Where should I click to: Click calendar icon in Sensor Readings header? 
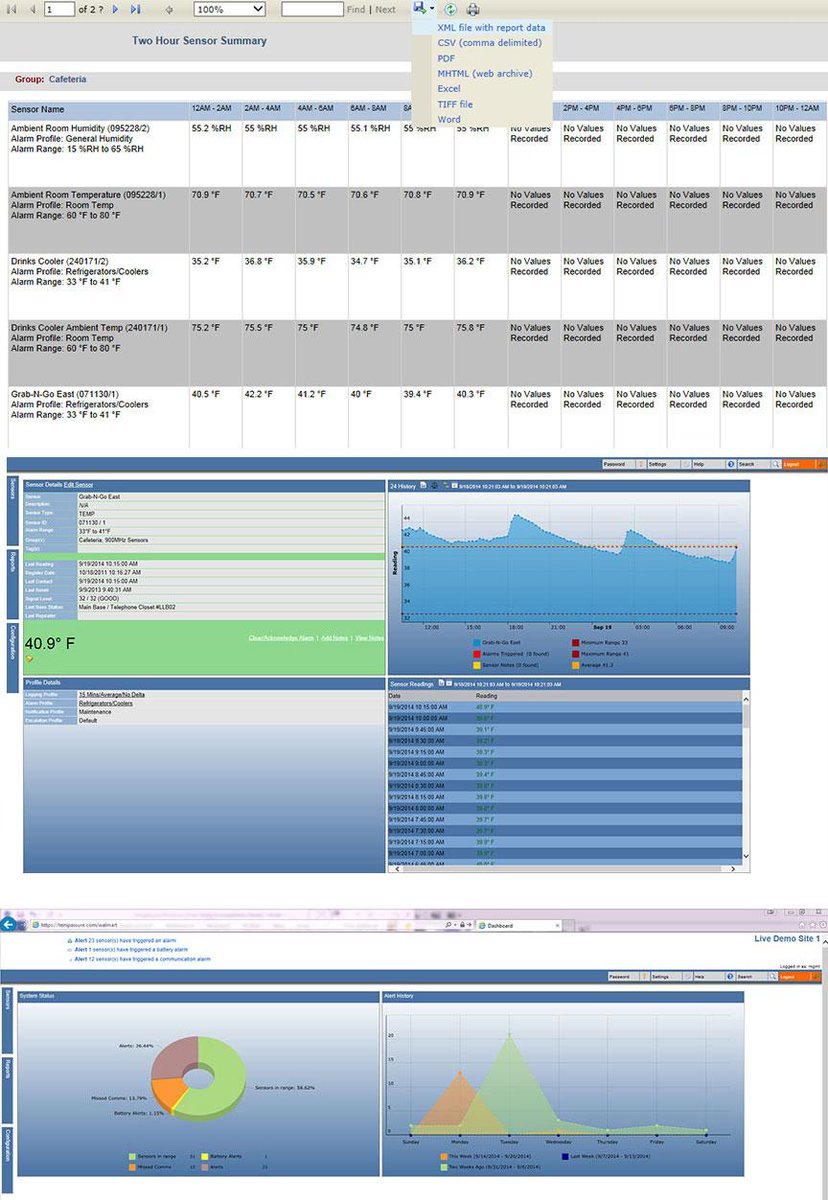tap(450, 682)
